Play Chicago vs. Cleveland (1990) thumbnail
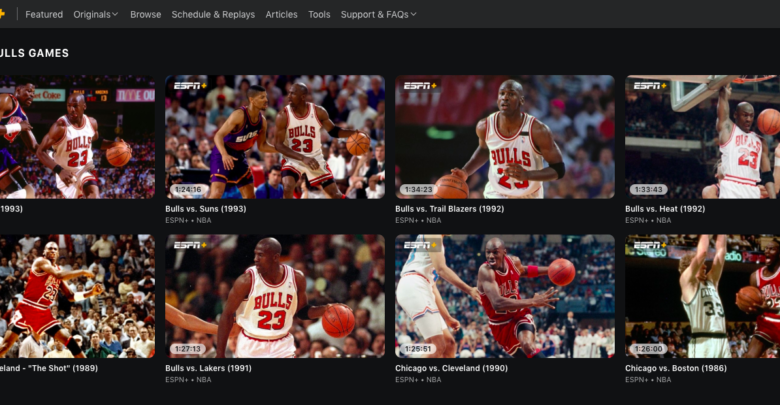The width and height of the screenshot is (780, 405). pos(504,296)
